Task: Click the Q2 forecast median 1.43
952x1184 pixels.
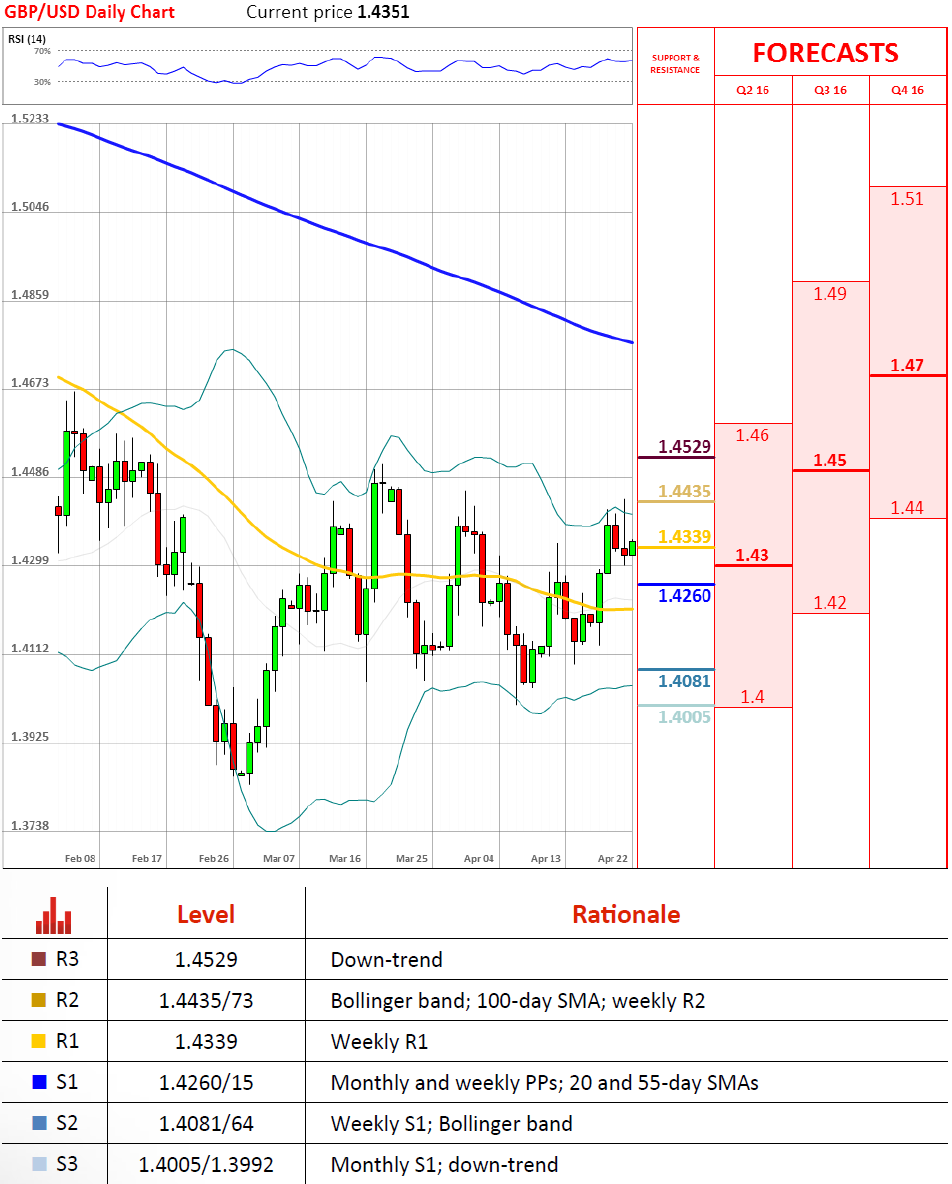Action: pos(752,555)
